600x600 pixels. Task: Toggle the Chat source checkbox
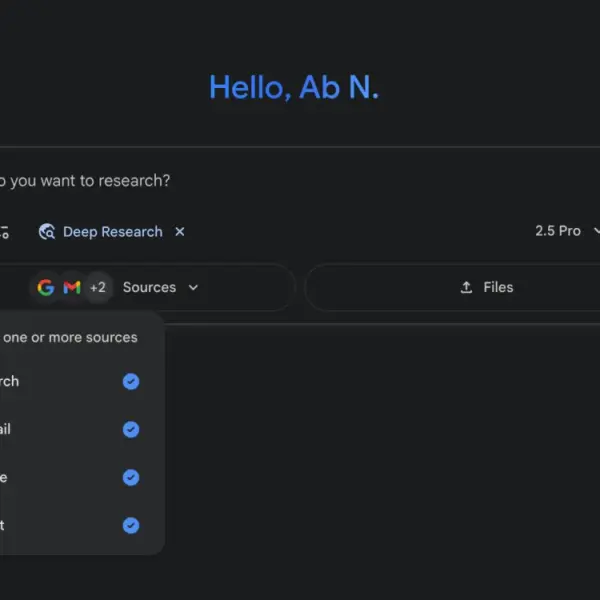[131, 526]
